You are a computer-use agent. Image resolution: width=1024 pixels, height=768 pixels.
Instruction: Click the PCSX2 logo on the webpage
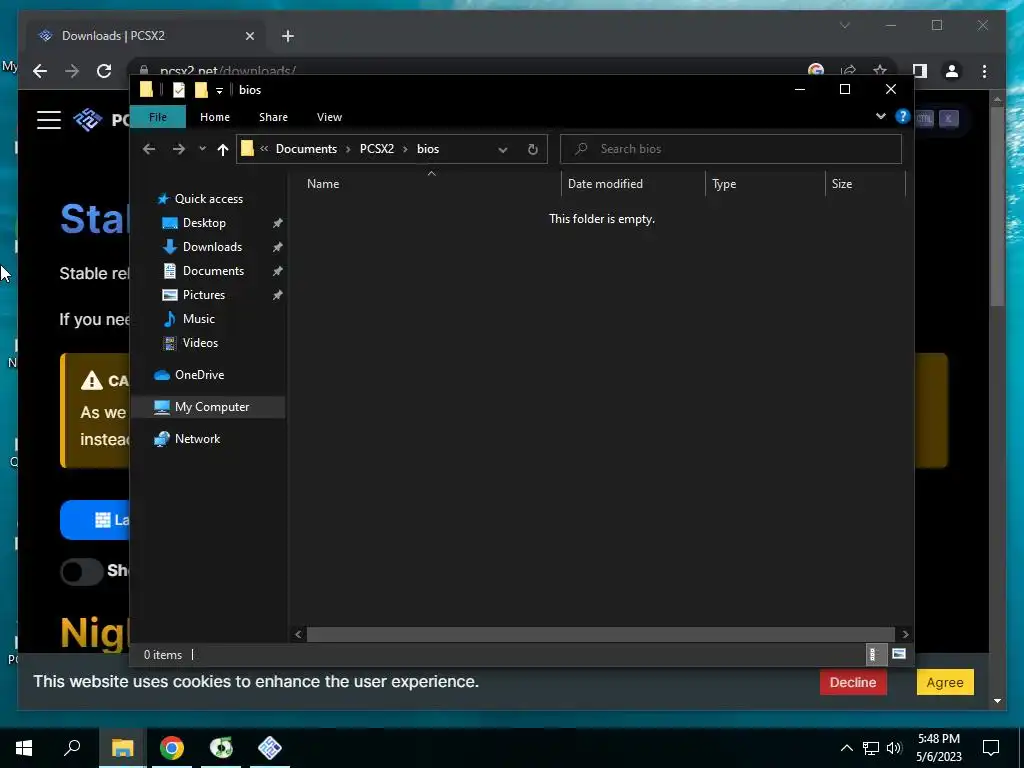point(88,120)
